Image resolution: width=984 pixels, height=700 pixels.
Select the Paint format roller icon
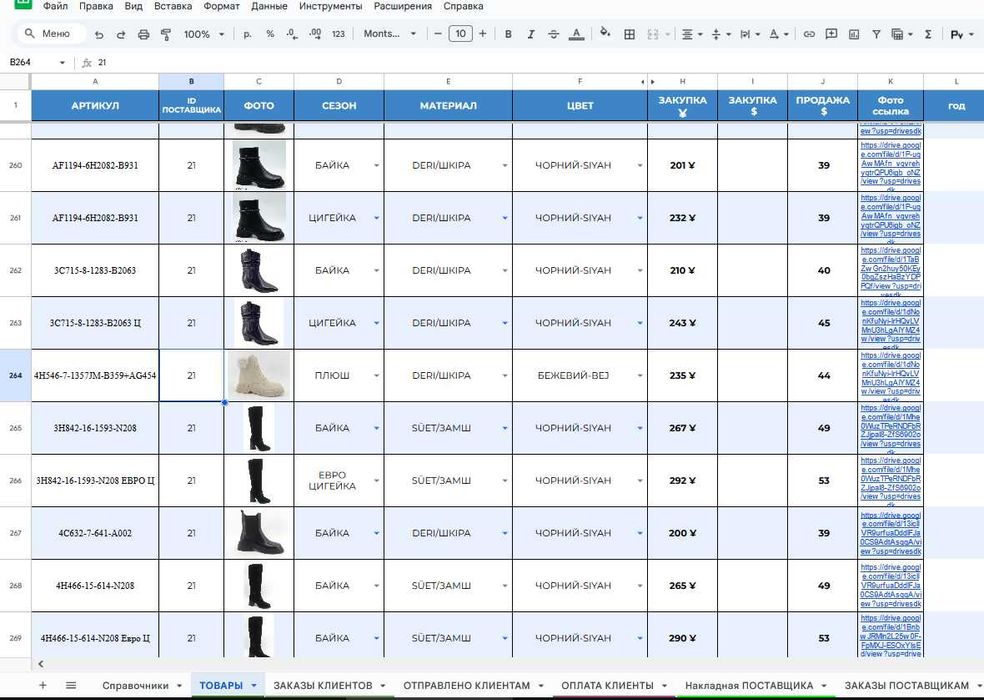pos(166,35)
